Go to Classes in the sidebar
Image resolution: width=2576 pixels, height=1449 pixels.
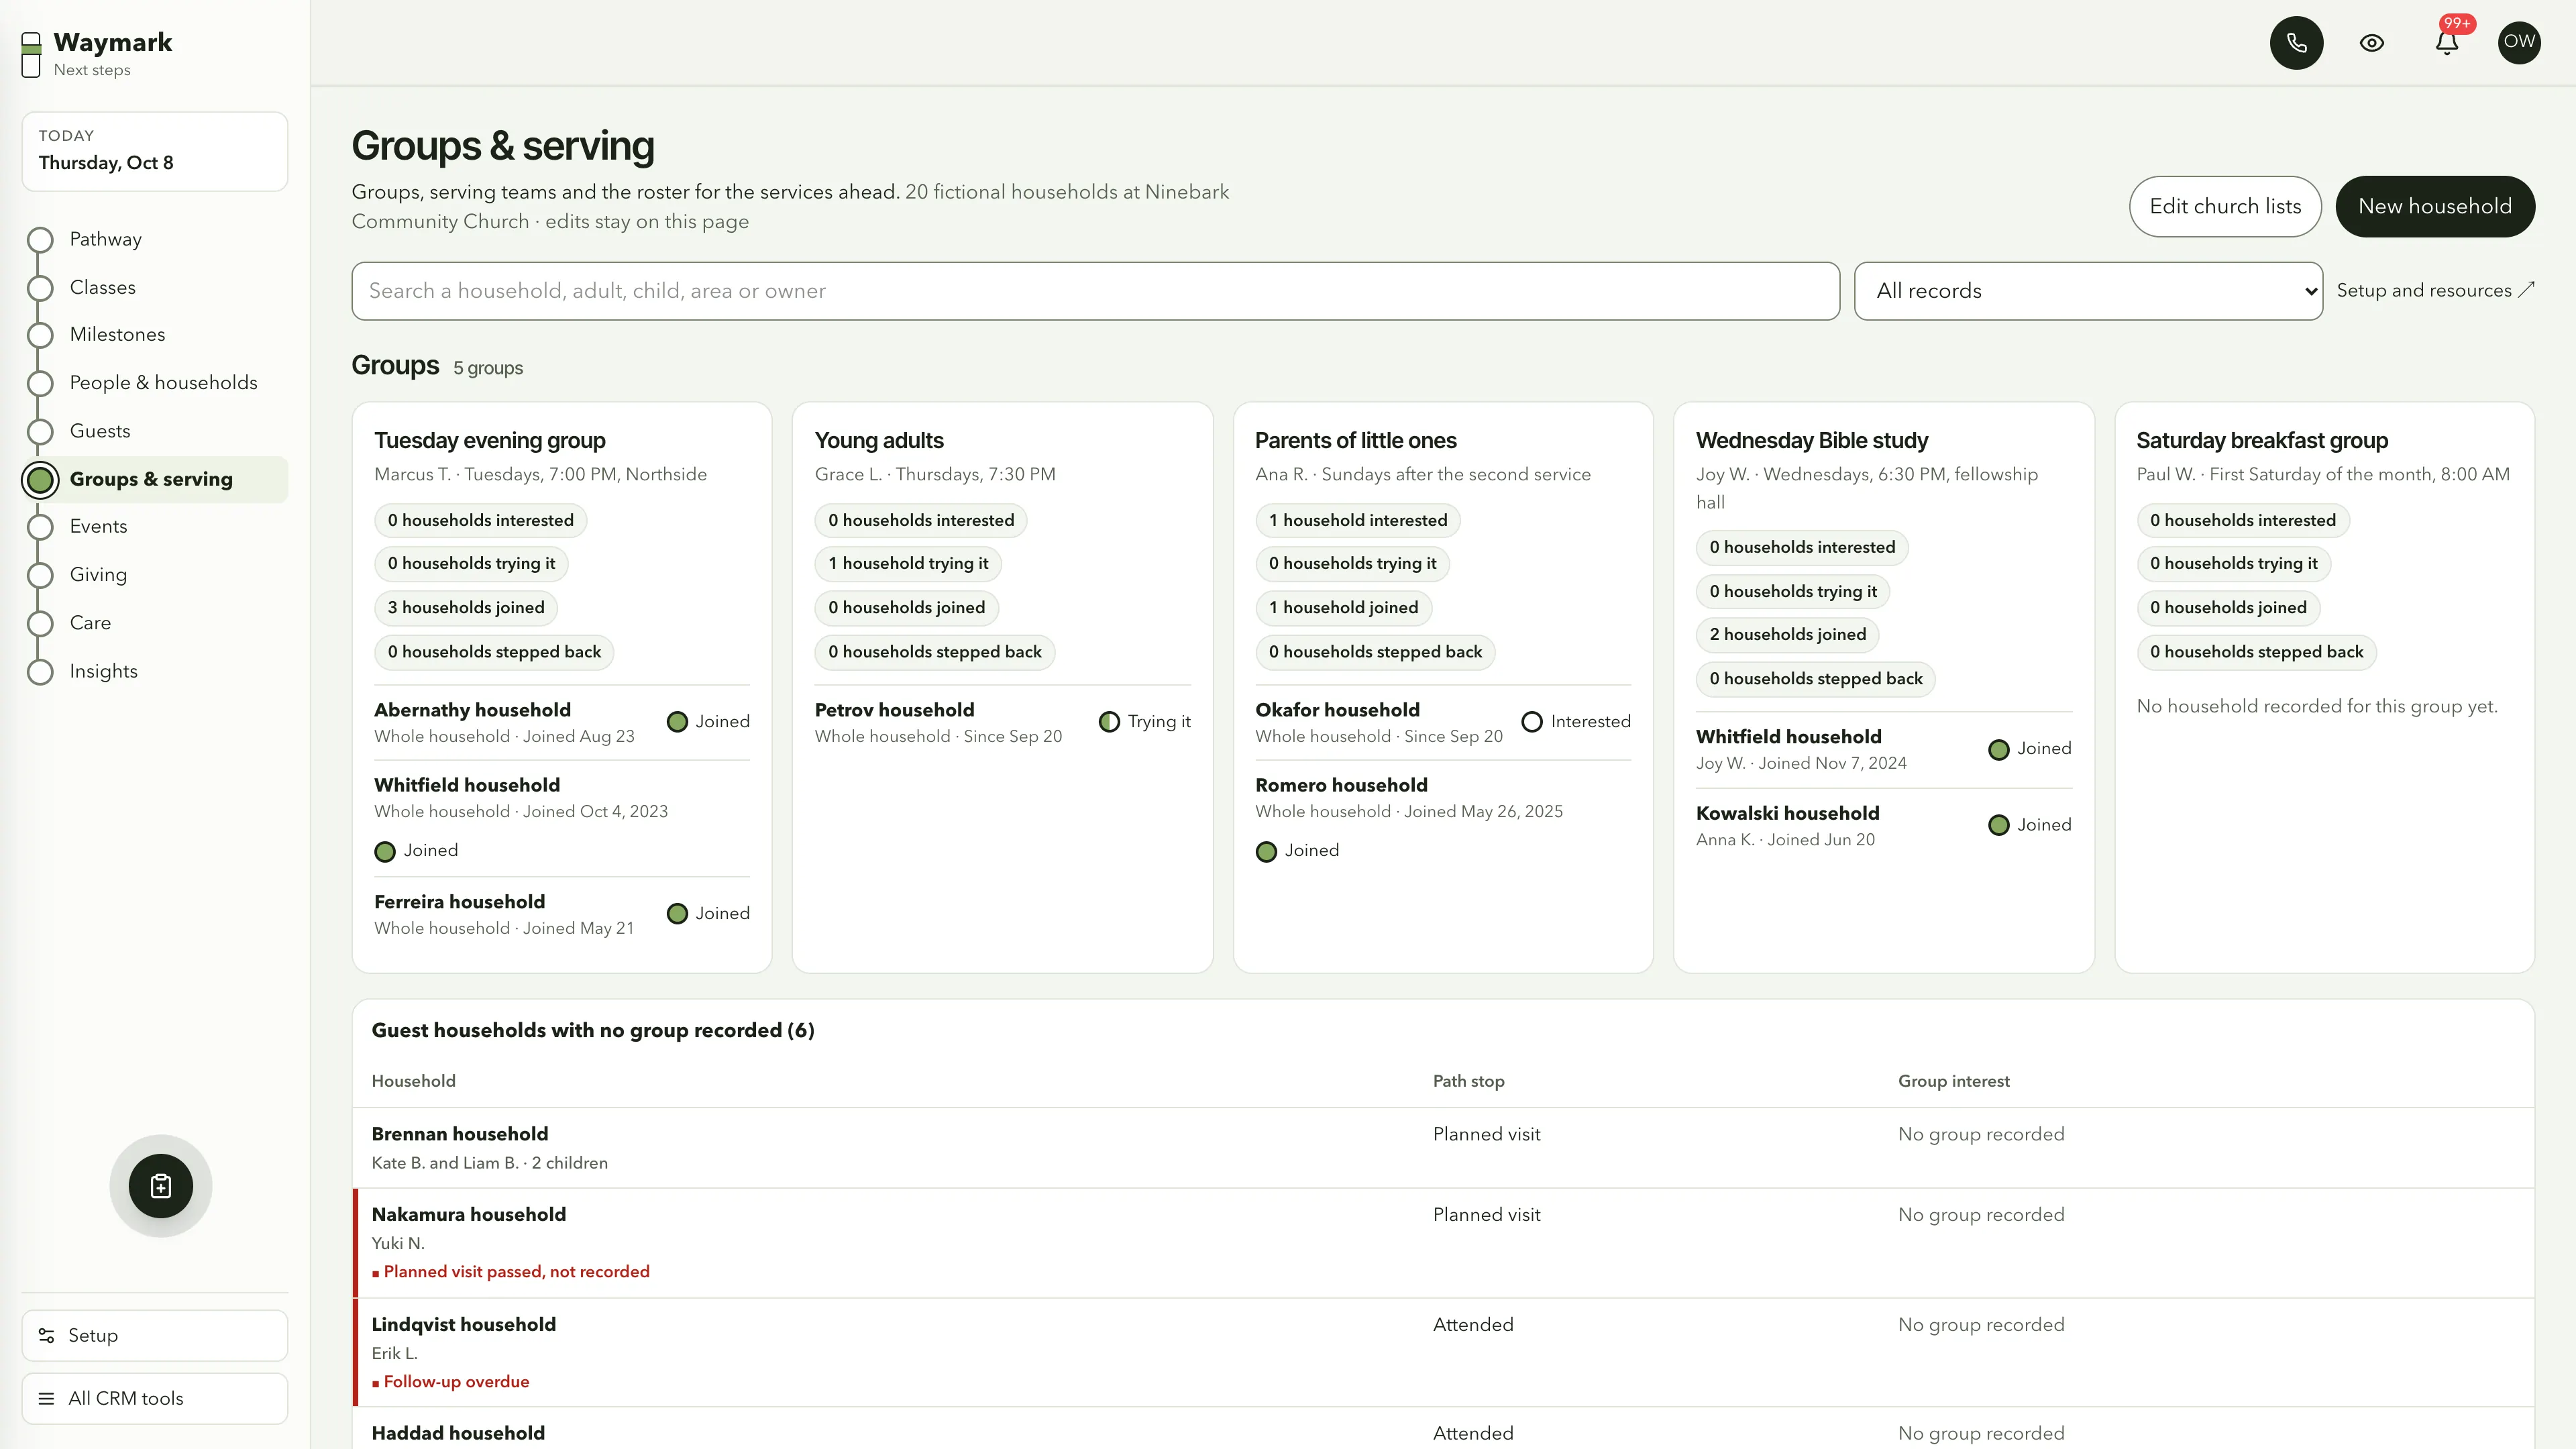[x=103, y=287]
